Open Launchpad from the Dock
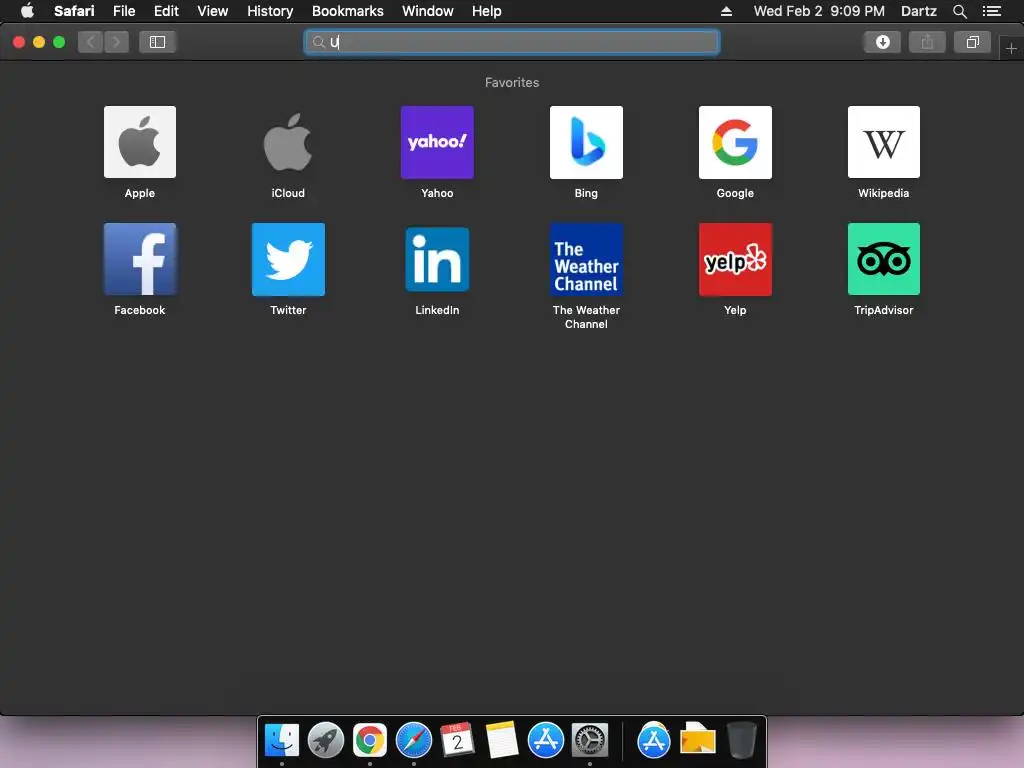Screen dimensions: 1024x768 click(326, 741)
